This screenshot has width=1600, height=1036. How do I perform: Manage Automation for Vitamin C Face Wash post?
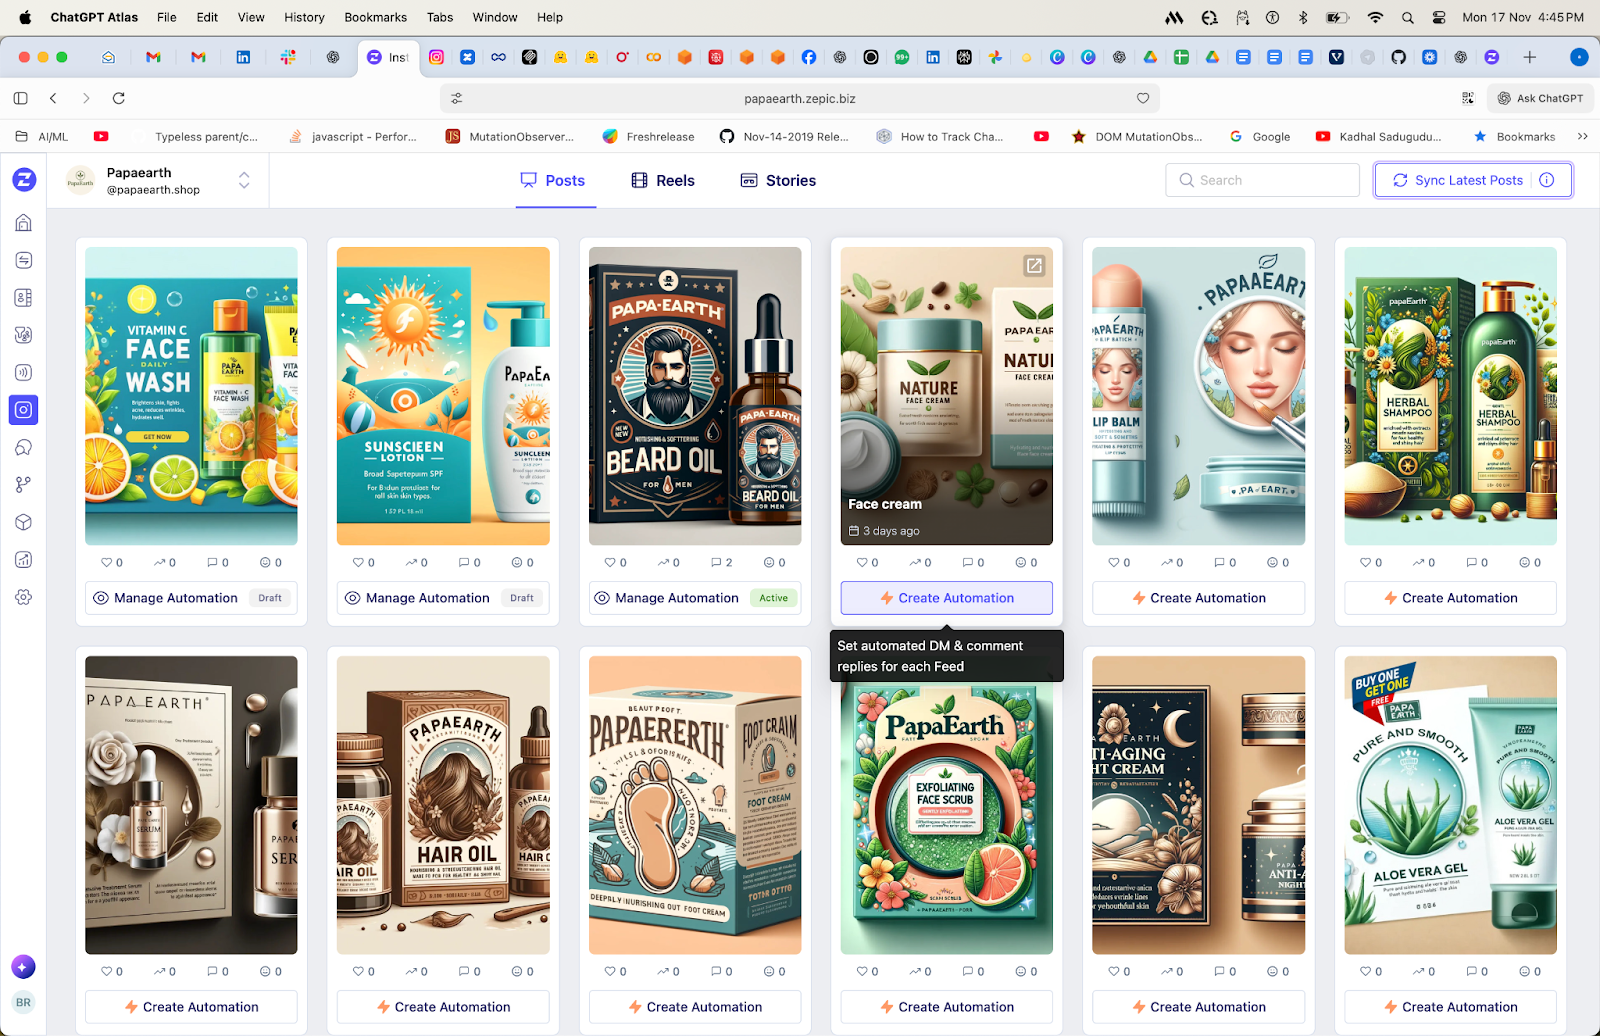(x=191, y=598)
